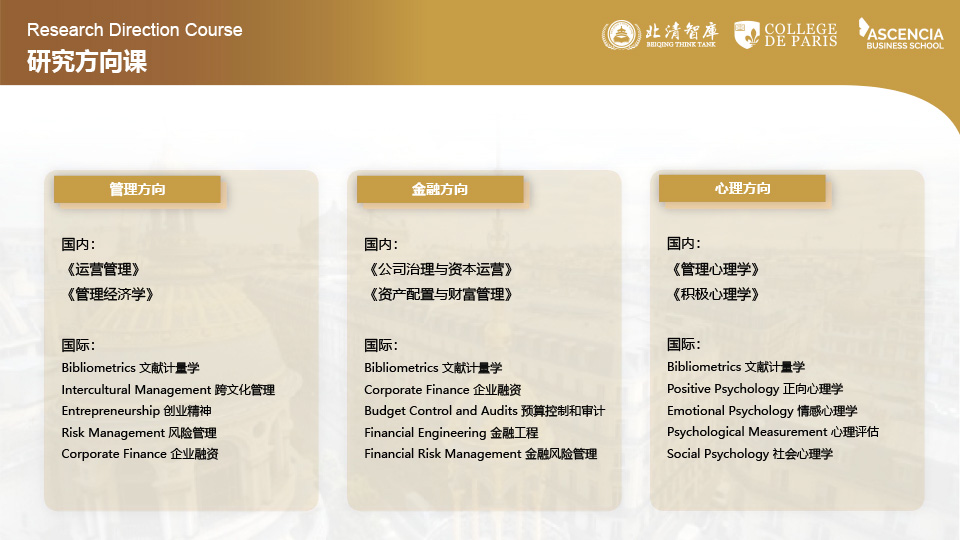The image size is (960, 540).
Task: Click Intercultural Management 跨文化管理 item
Action: (x=168, y=390)
